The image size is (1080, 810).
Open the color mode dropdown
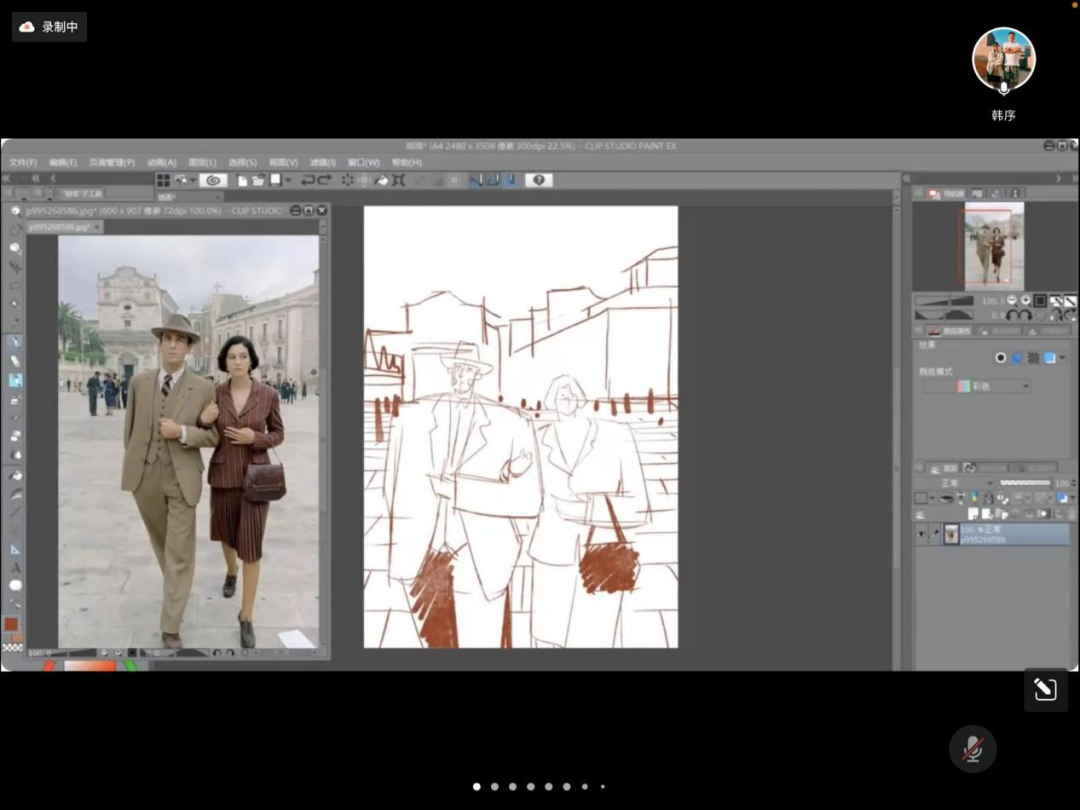pyautogui.click(x=976, y=386)
